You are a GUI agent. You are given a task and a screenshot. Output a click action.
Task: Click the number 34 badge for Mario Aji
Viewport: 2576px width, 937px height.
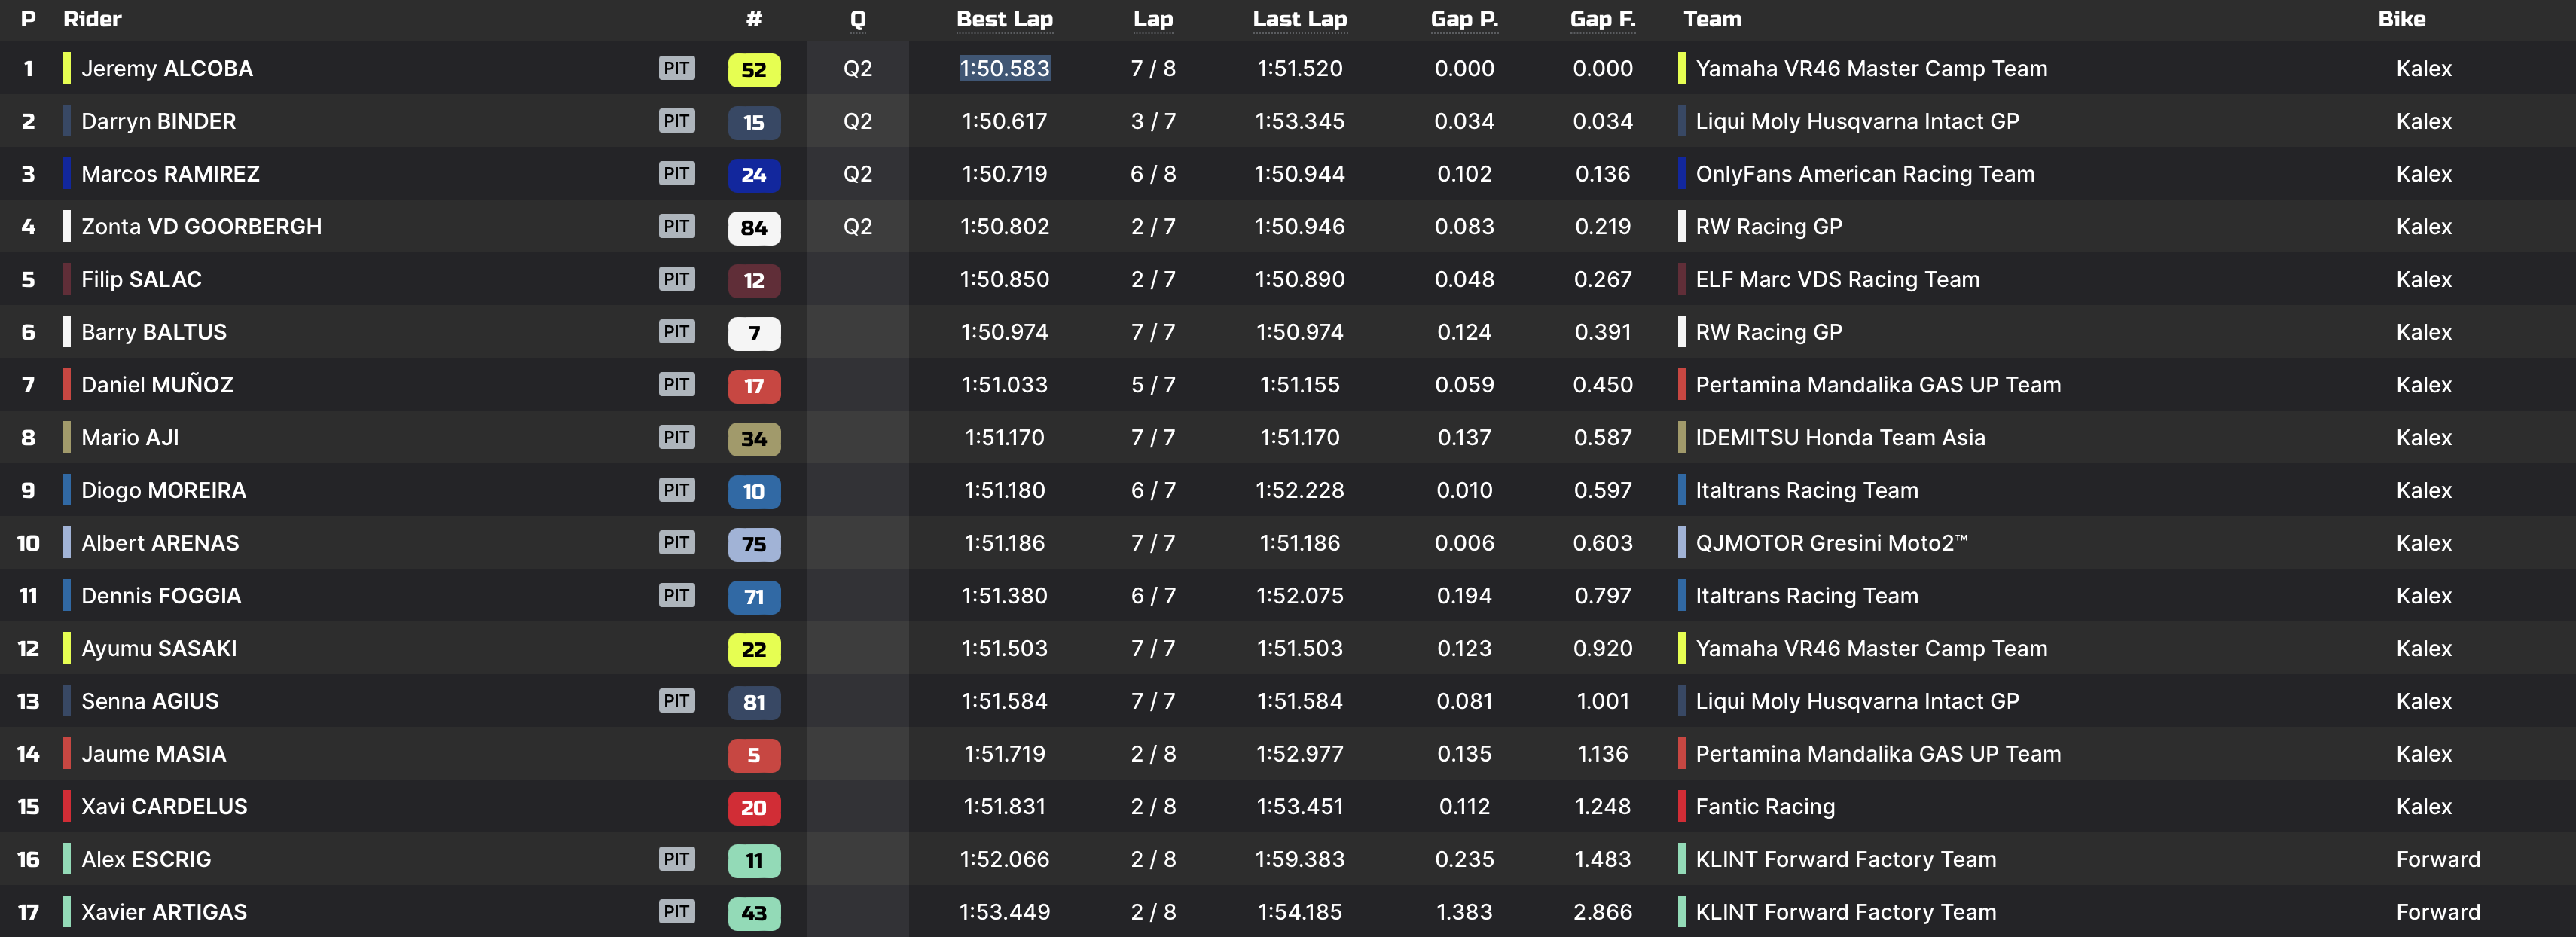coord(754,438)
